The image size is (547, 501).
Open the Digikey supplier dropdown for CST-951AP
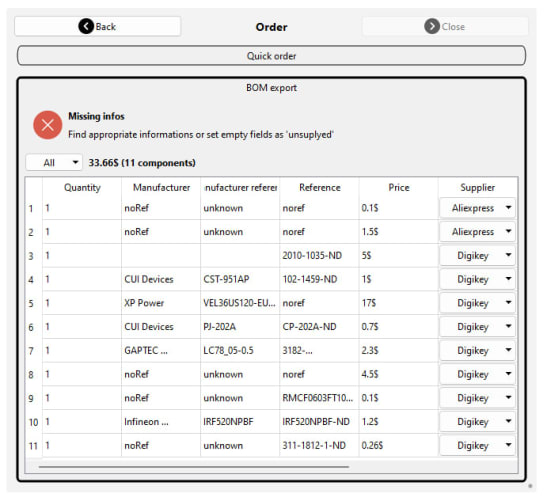pos(477,279)
